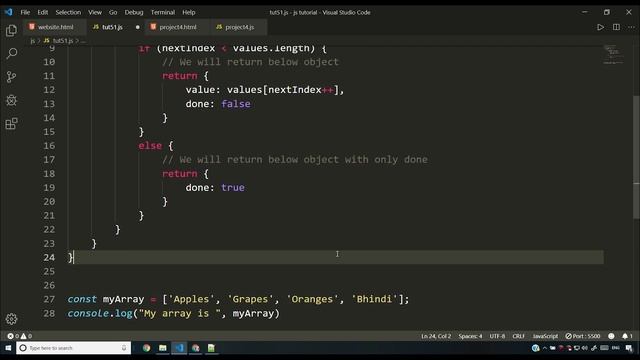Open the File menu
The image size is (640, 360).
pos(25,12)
